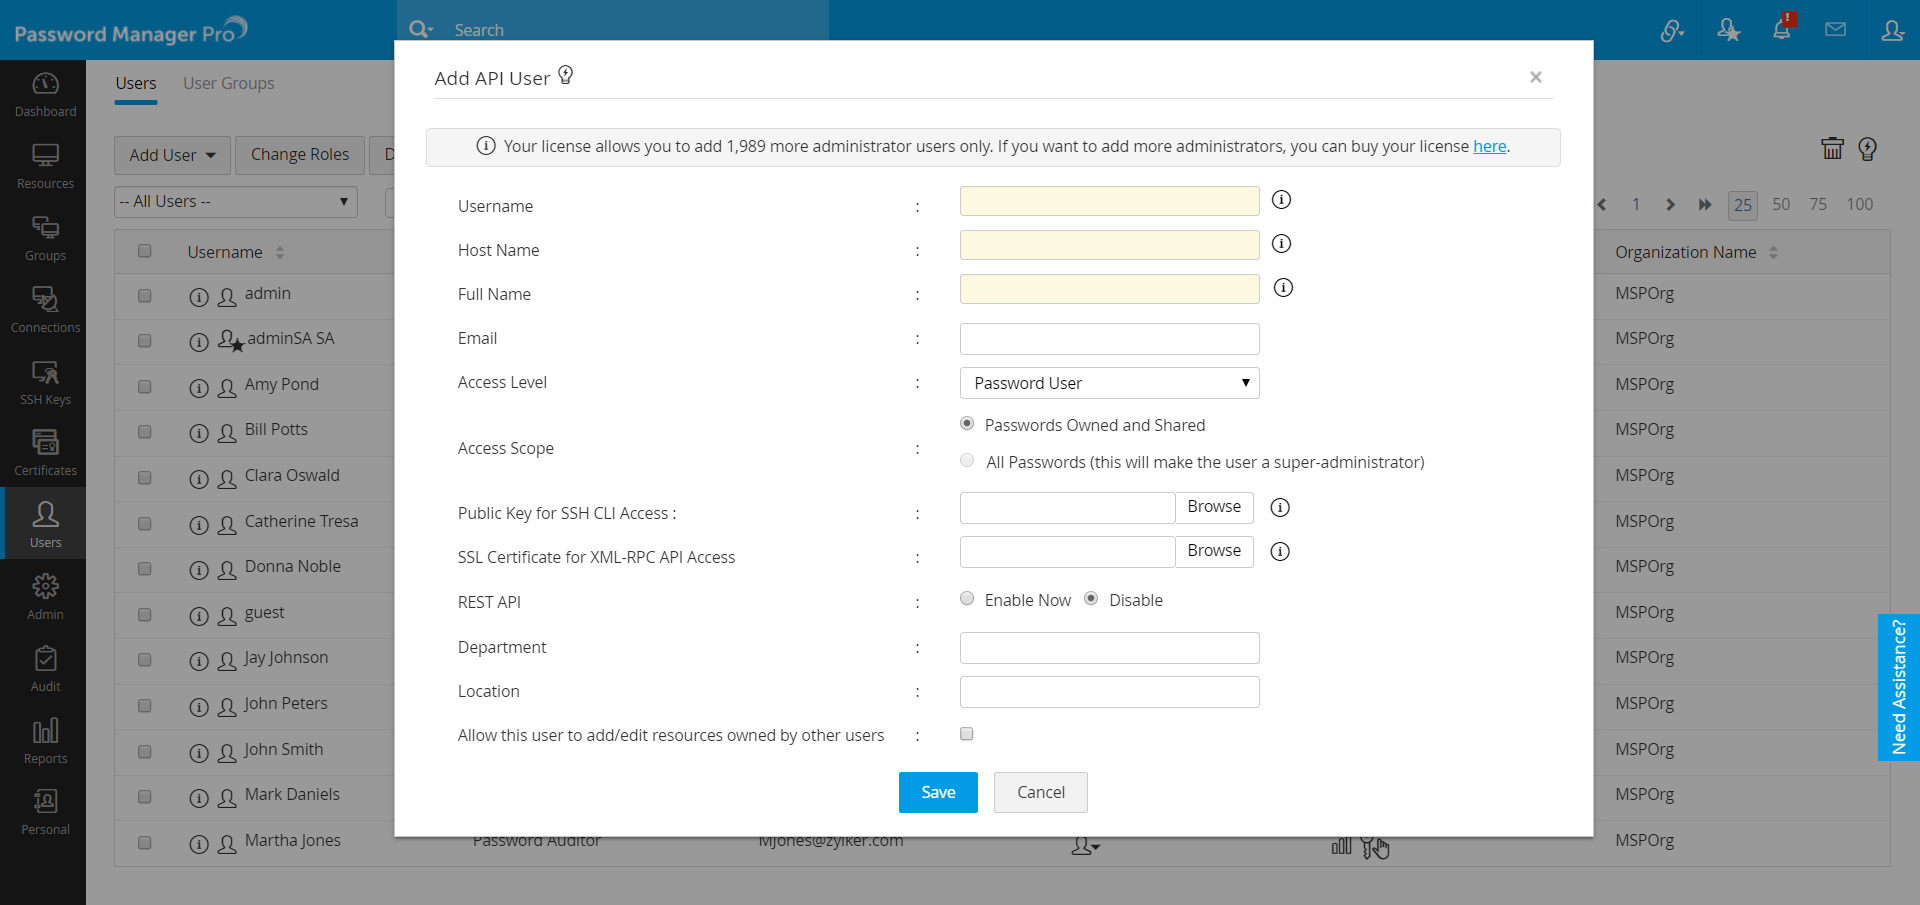Click the info icon beside Username field
Image resolution: width=1920 pixels, height=905 pixels.
pyautogui.click(x=1281, y=200)
